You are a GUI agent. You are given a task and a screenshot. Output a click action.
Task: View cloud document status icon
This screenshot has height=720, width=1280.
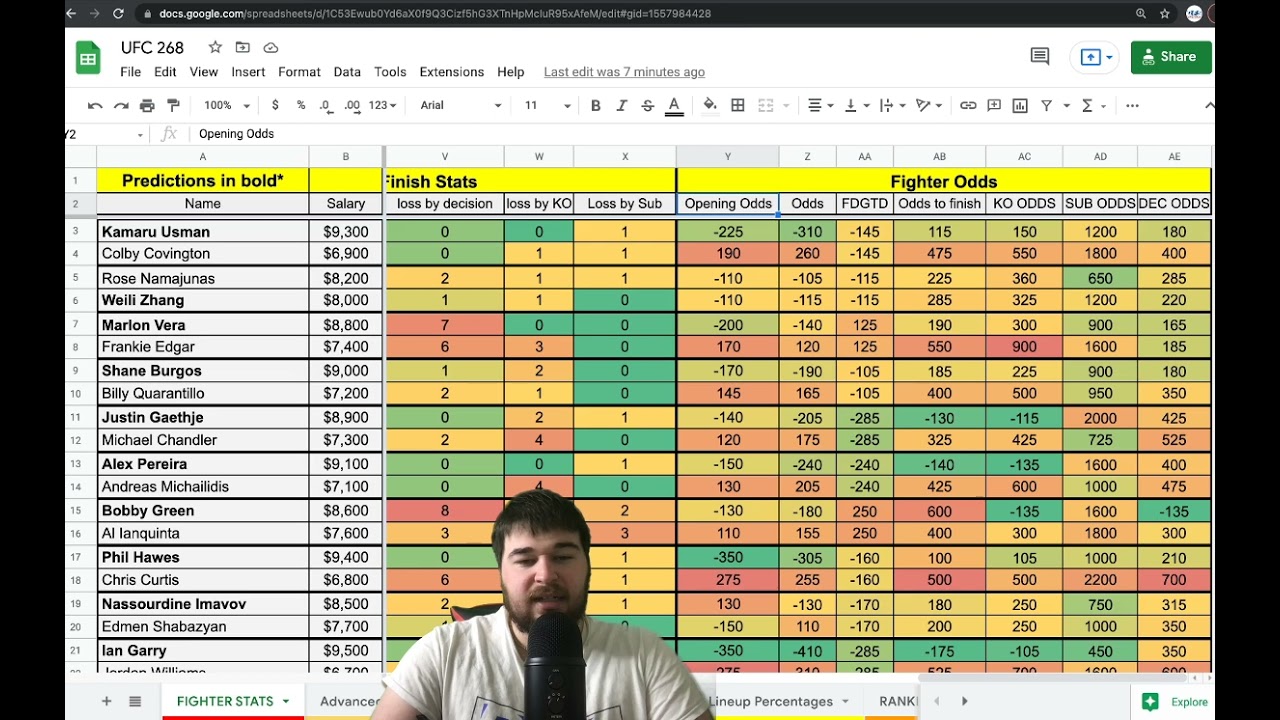[271, 47]
